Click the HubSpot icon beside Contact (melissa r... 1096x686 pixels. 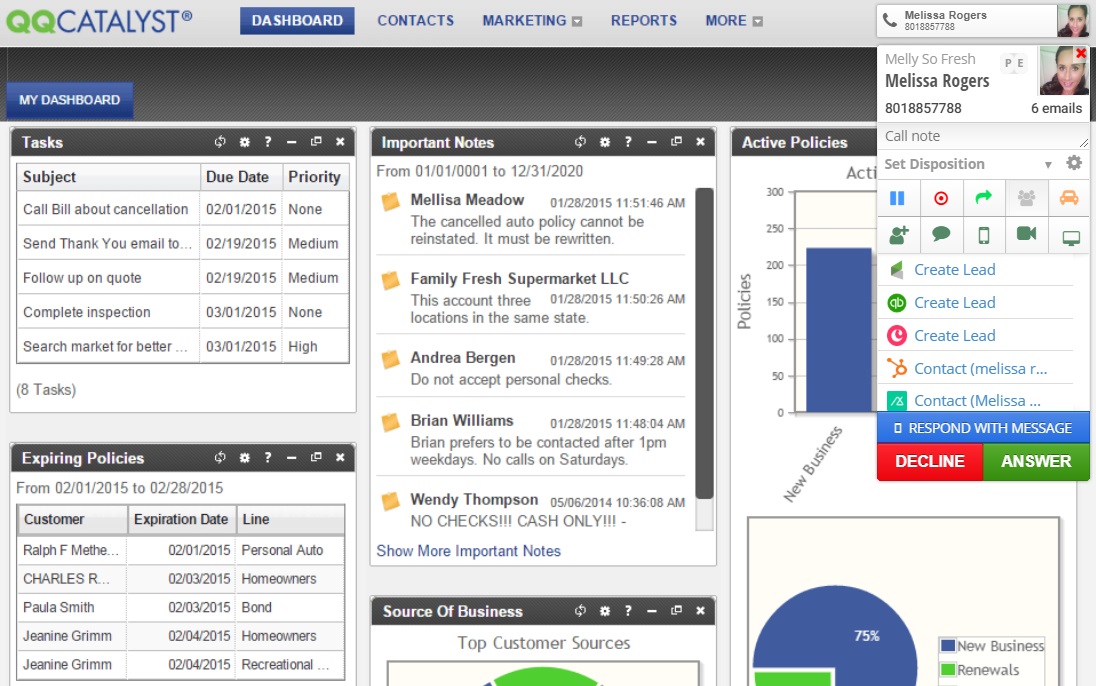[x=897, y=368]
